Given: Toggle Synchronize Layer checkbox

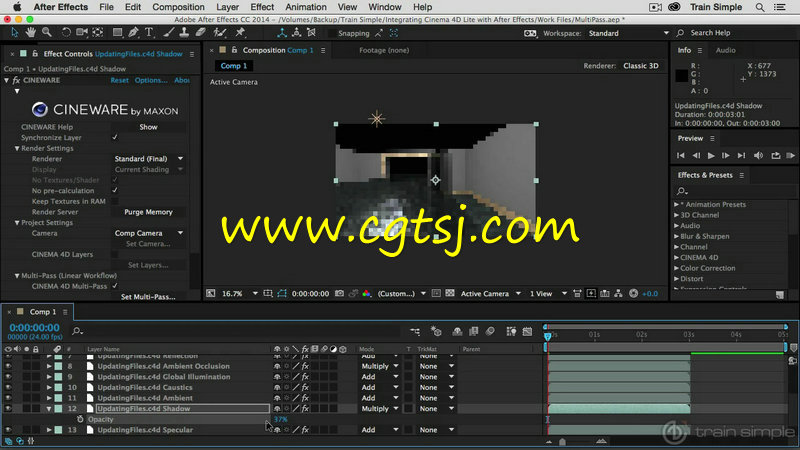Looking at the screenshot, I should pos(115,137).
